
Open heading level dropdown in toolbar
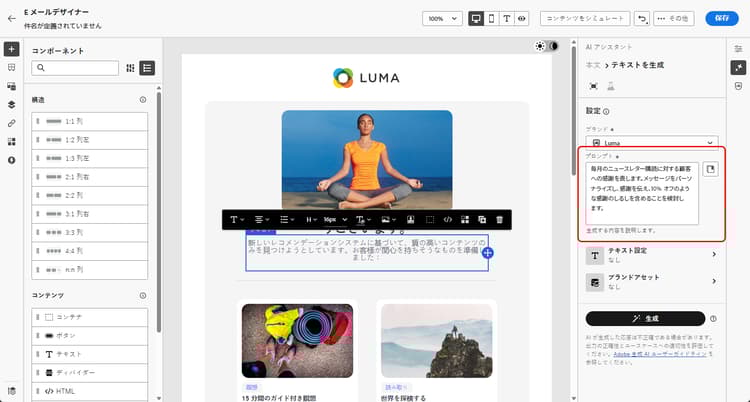311,220
